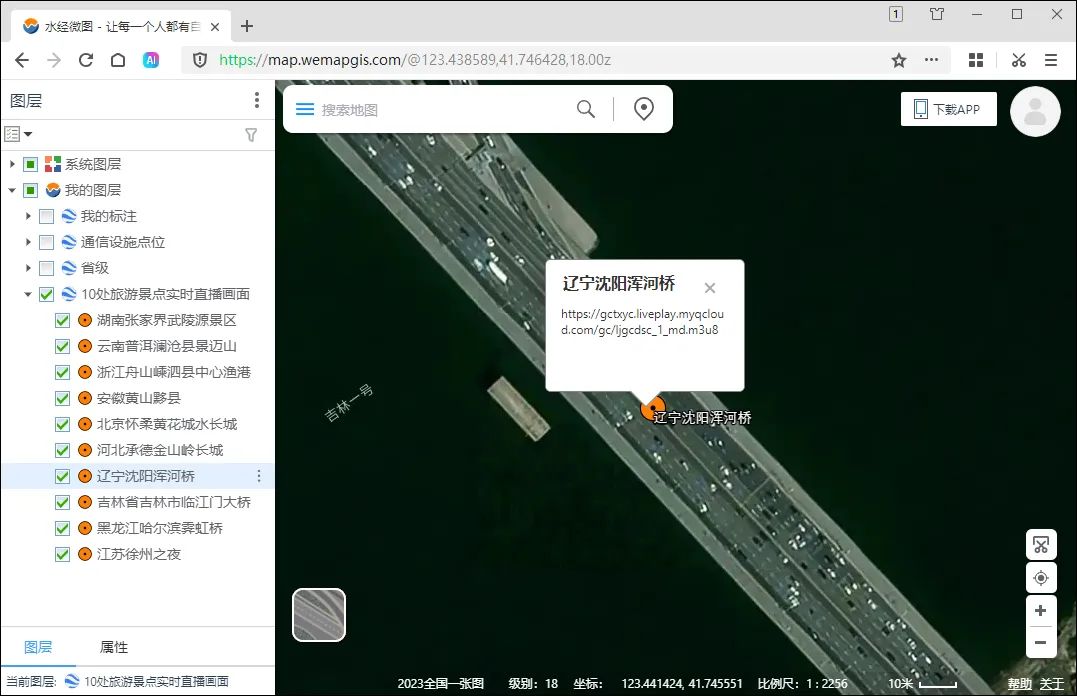This screenshot has height=696, width=1077.
Task: Click the magnifier search icon
Action: (x=586, y=109)
